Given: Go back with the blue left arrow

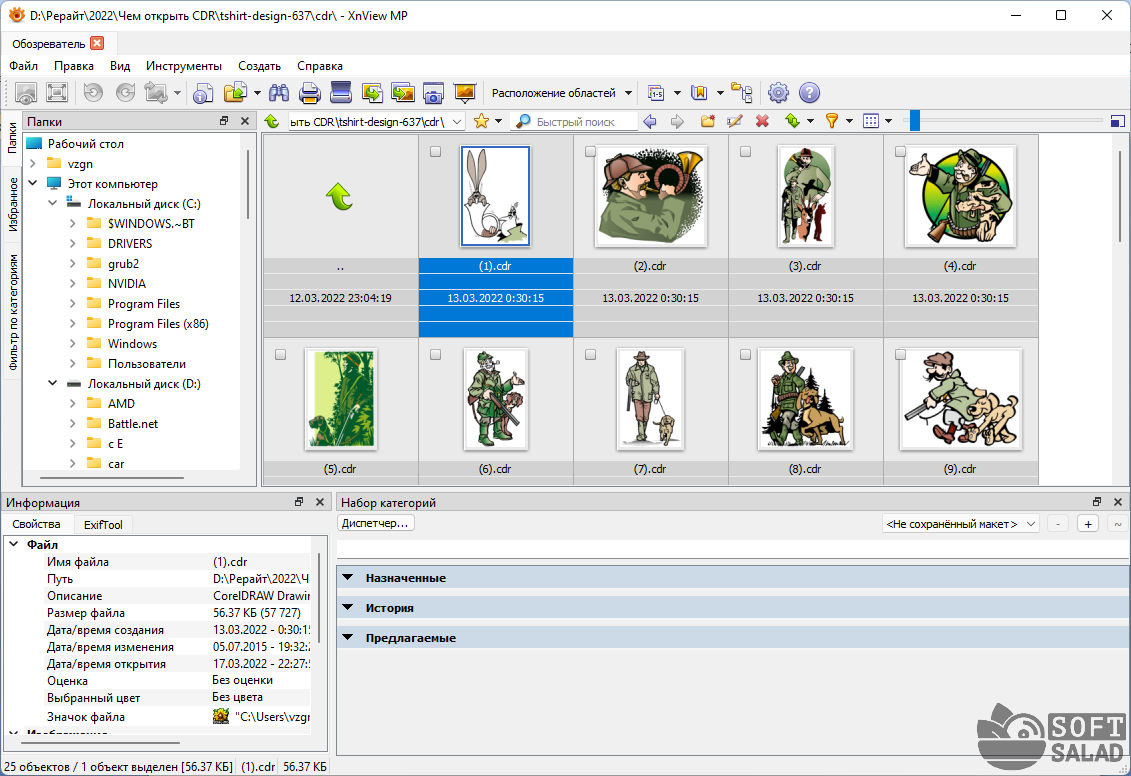Looking at the screenshot, I should (x=650, y=121).
